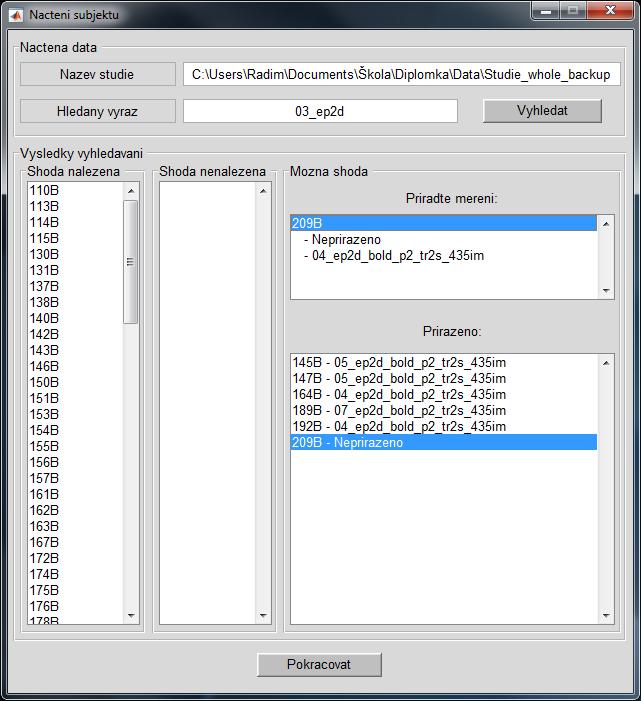Click up arrow of Prirazeno list scrollbar
Screen dimensions: 641x701
pos(606,363)
